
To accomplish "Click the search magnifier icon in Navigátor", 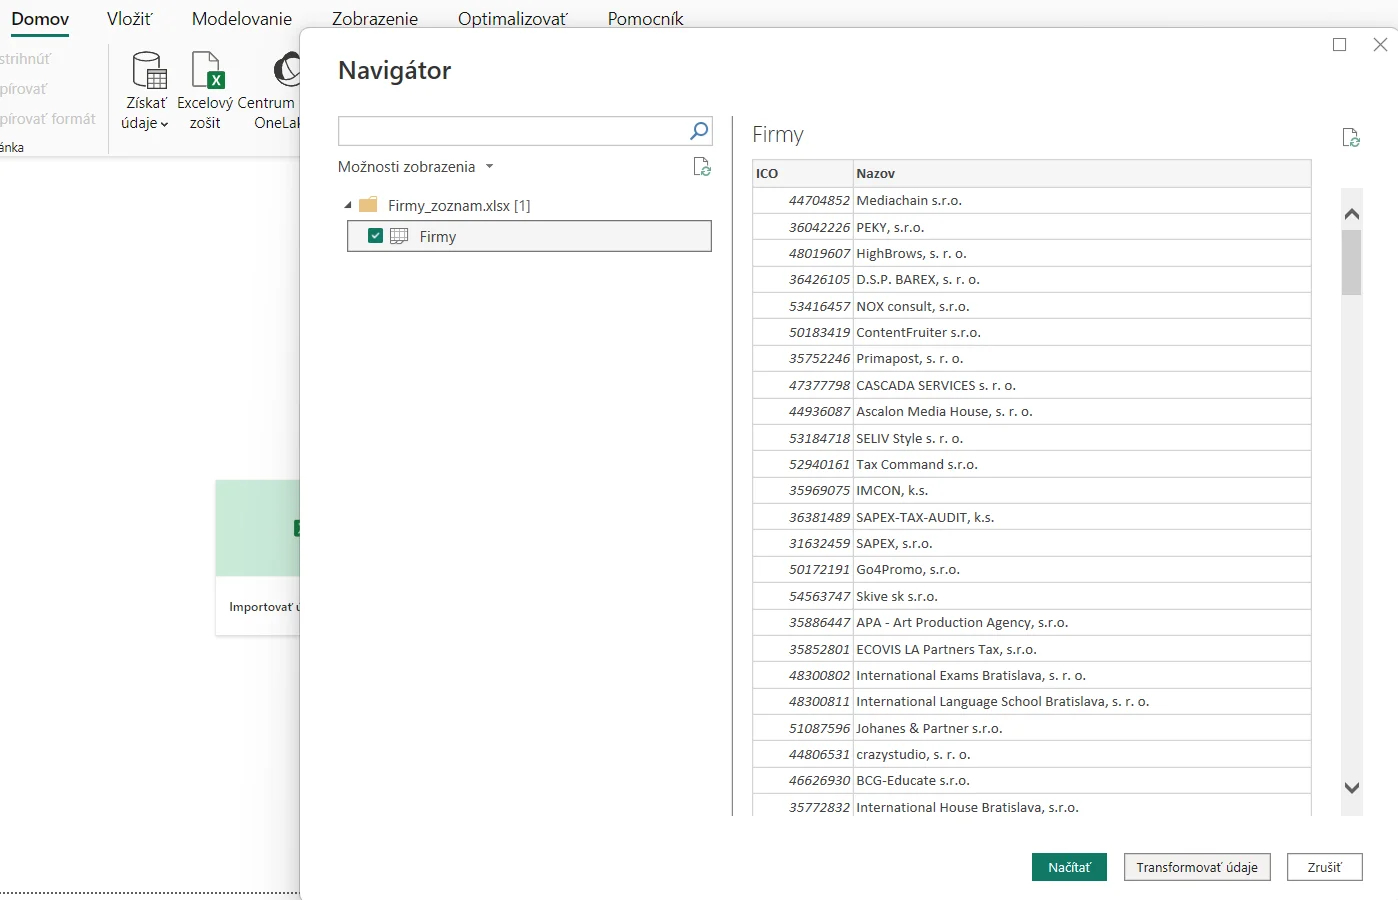I will (x=699, y=130).
